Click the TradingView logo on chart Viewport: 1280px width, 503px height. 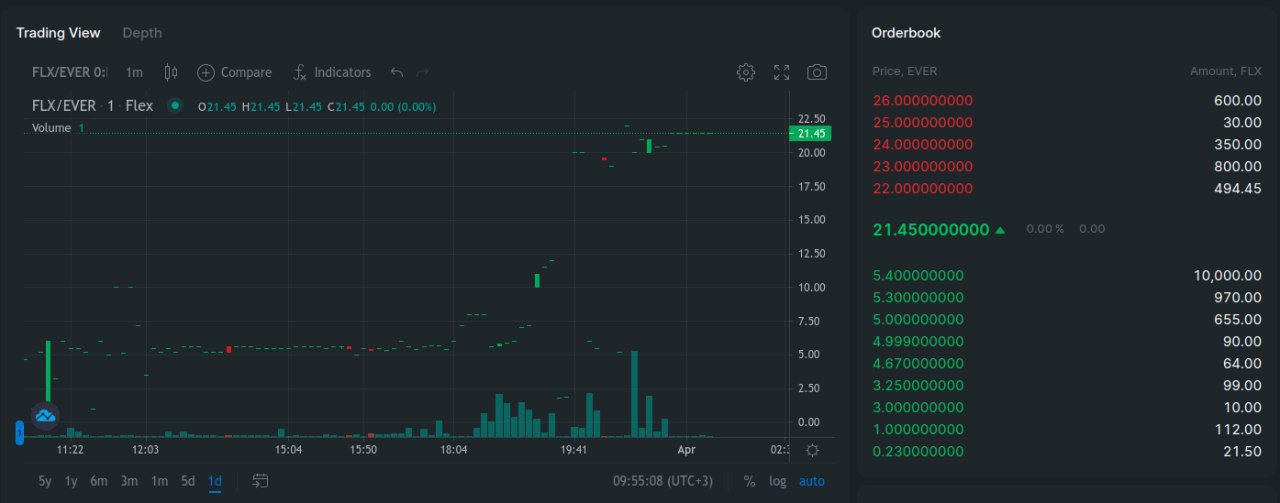pyautogui.click(x=45, y=415)
